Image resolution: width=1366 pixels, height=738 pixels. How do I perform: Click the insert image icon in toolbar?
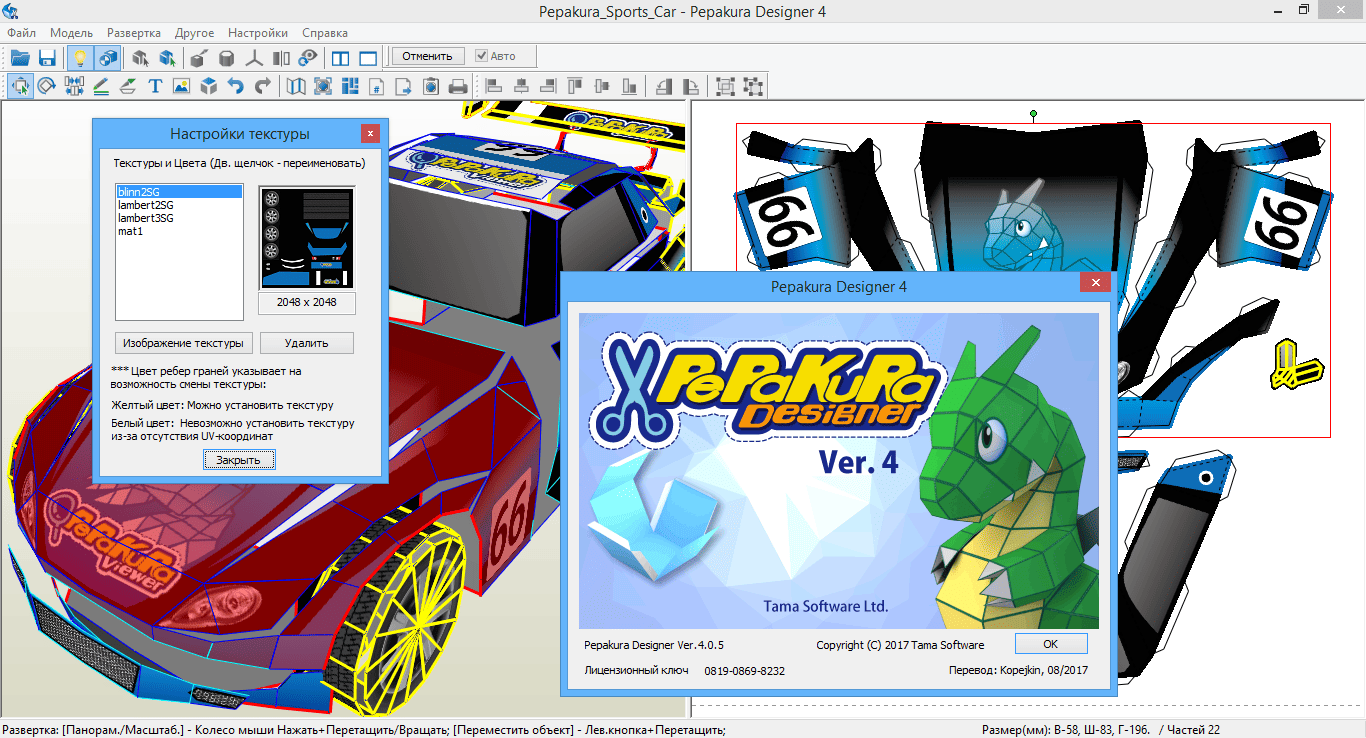181,86
